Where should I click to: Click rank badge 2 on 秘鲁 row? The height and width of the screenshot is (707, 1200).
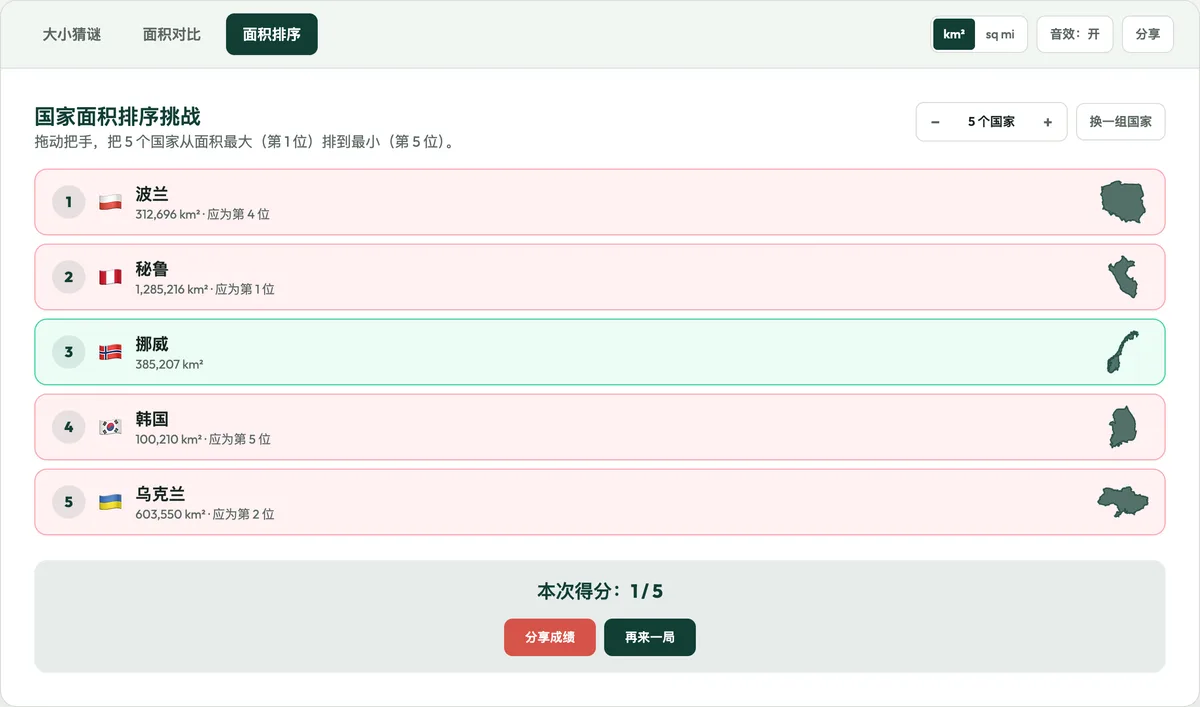point(69,277)
